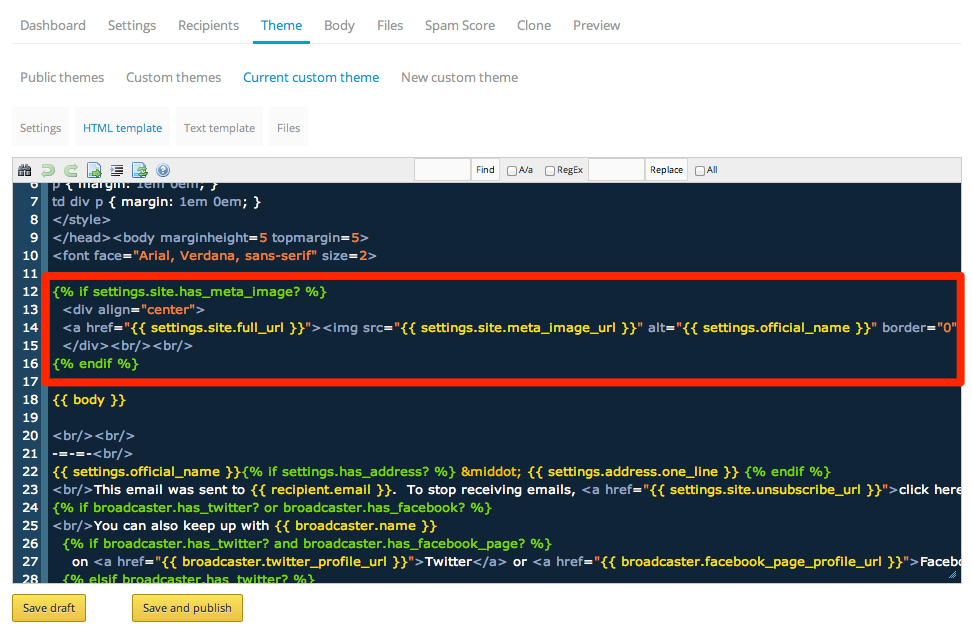972x643 pixels.
Task: Click Save and publish button
Action: click(187, 608)
